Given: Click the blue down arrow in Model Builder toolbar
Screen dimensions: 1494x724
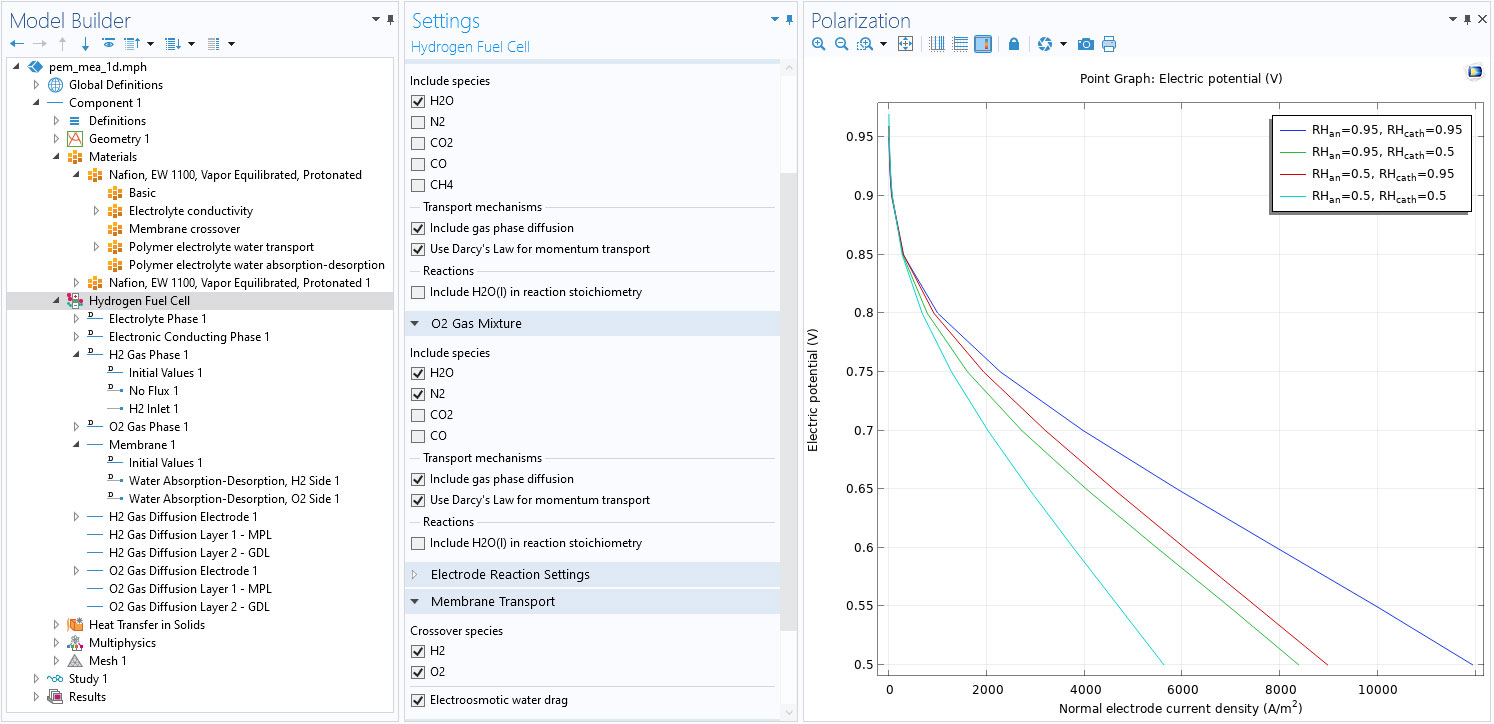Looking at the screenshot, I should (85, 44).
